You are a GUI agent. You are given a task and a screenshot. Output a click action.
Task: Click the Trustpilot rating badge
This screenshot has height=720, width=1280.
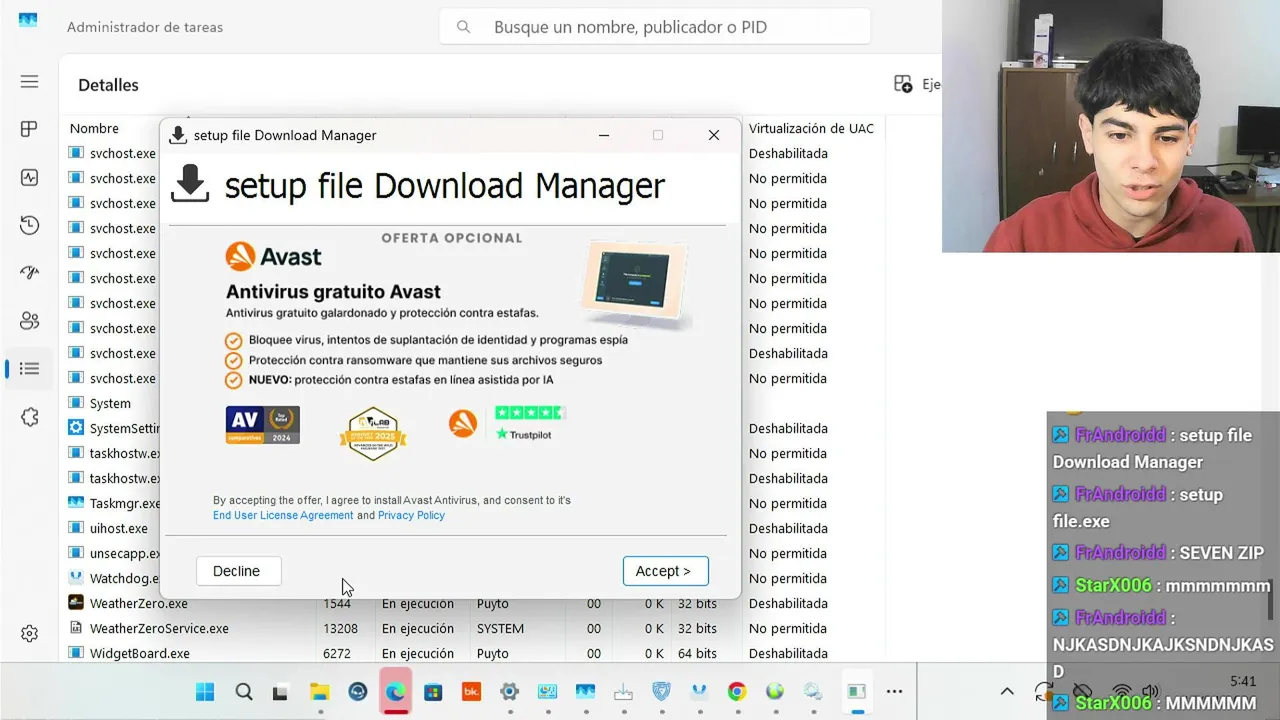(x=530, y=423)
